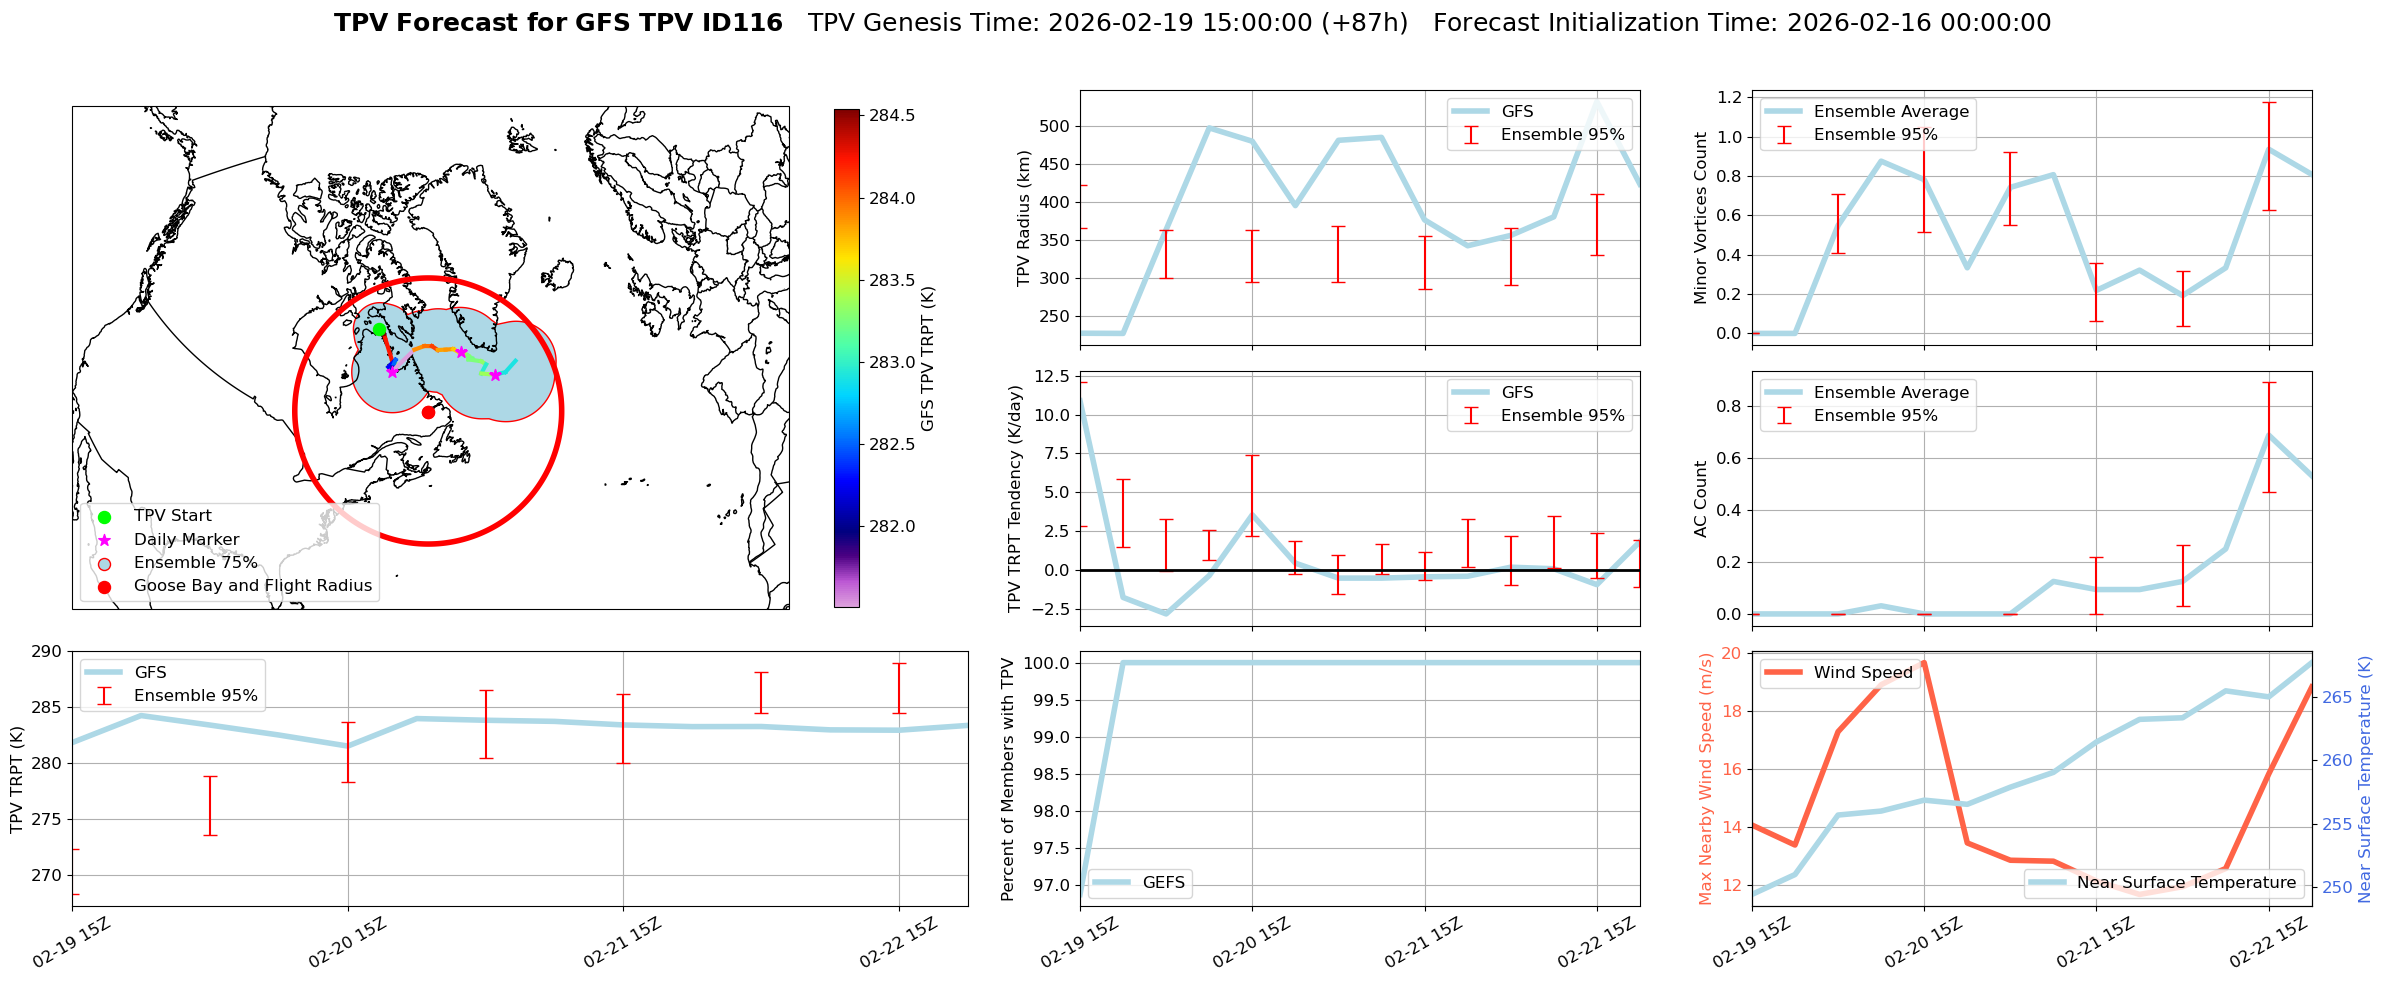
Task: Click the green TPV Start dot on map
Action: tap(379, 329)
